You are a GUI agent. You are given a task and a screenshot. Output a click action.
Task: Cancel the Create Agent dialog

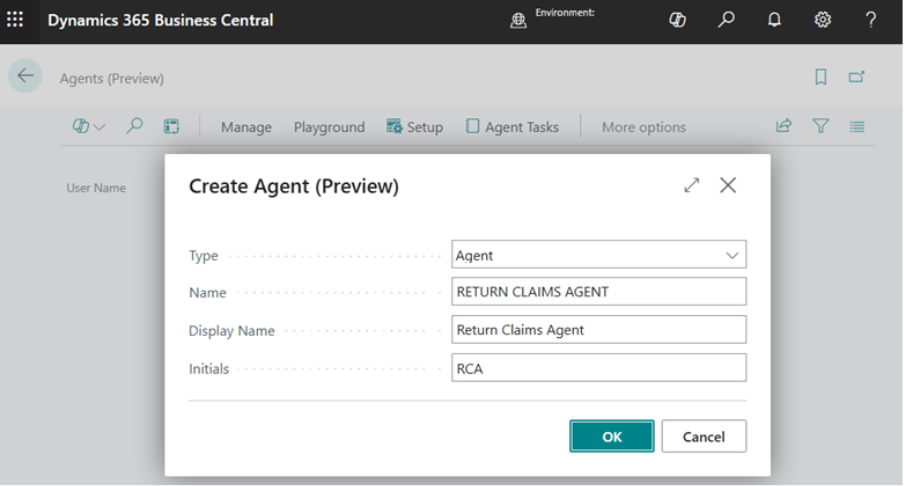(x=703, y=436)
